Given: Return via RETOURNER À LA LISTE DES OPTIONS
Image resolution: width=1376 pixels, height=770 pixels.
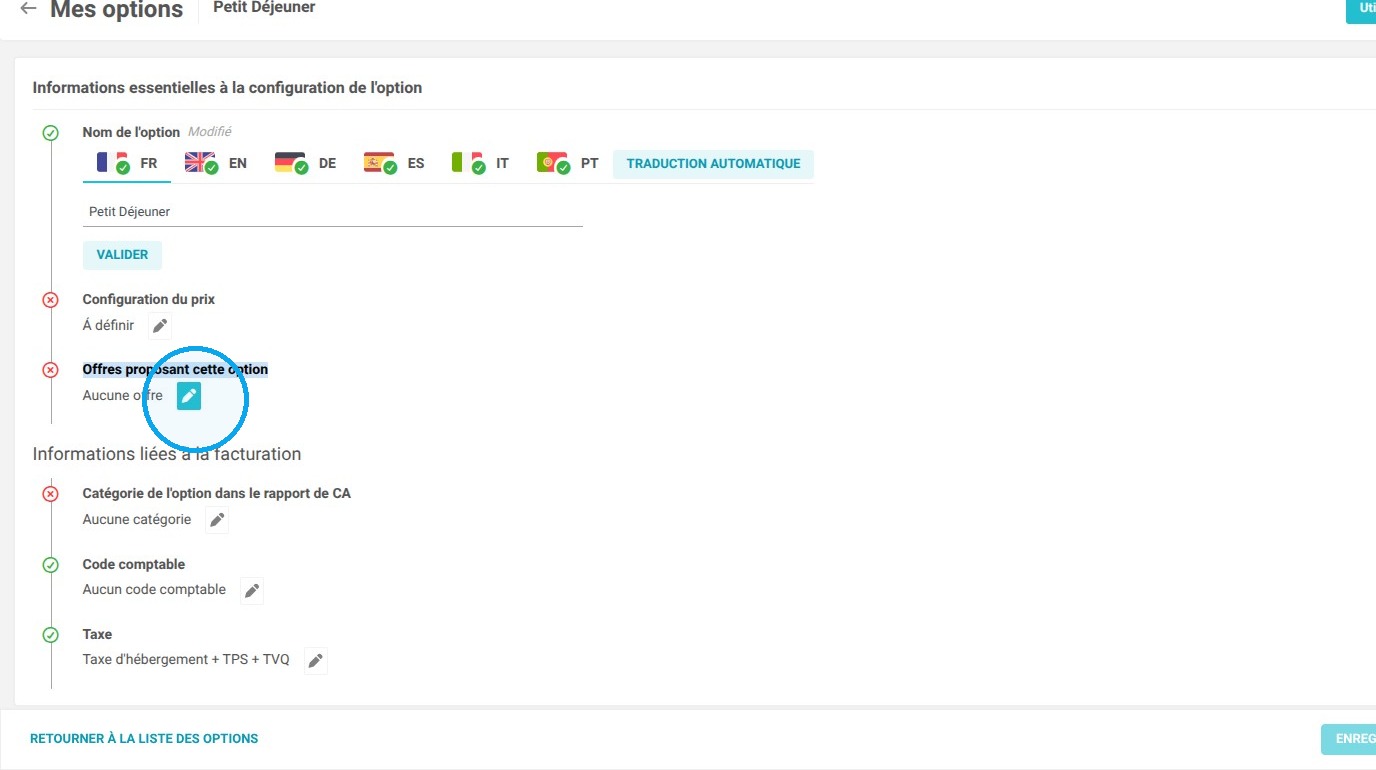Looking at the screenshot, I should (x=144, y=739).
